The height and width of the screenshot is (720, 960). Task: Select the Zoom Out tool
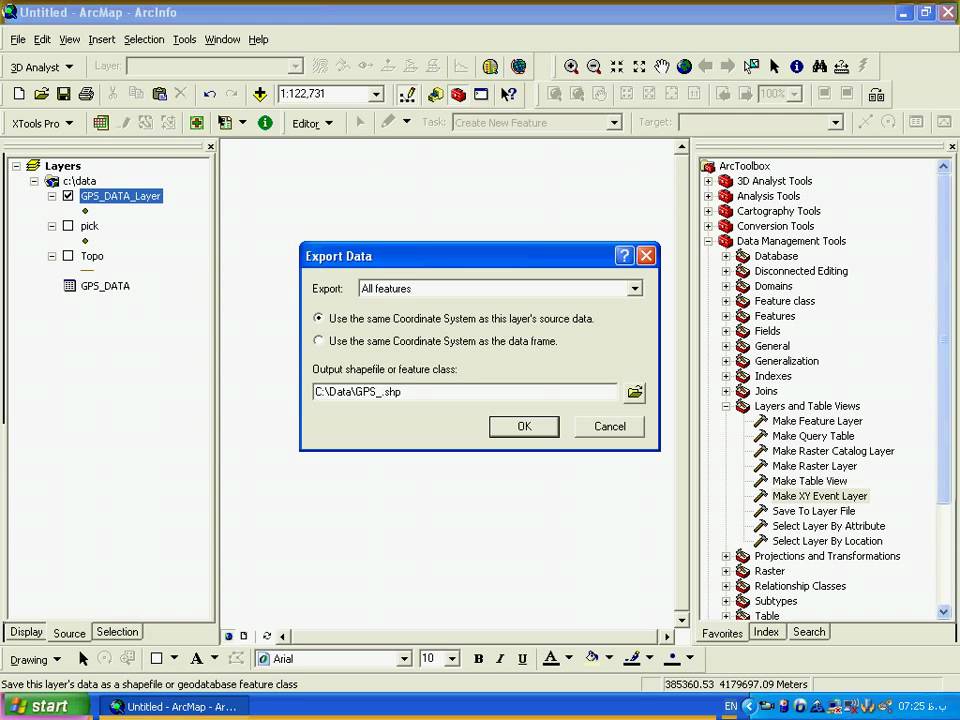pos(593,66)
